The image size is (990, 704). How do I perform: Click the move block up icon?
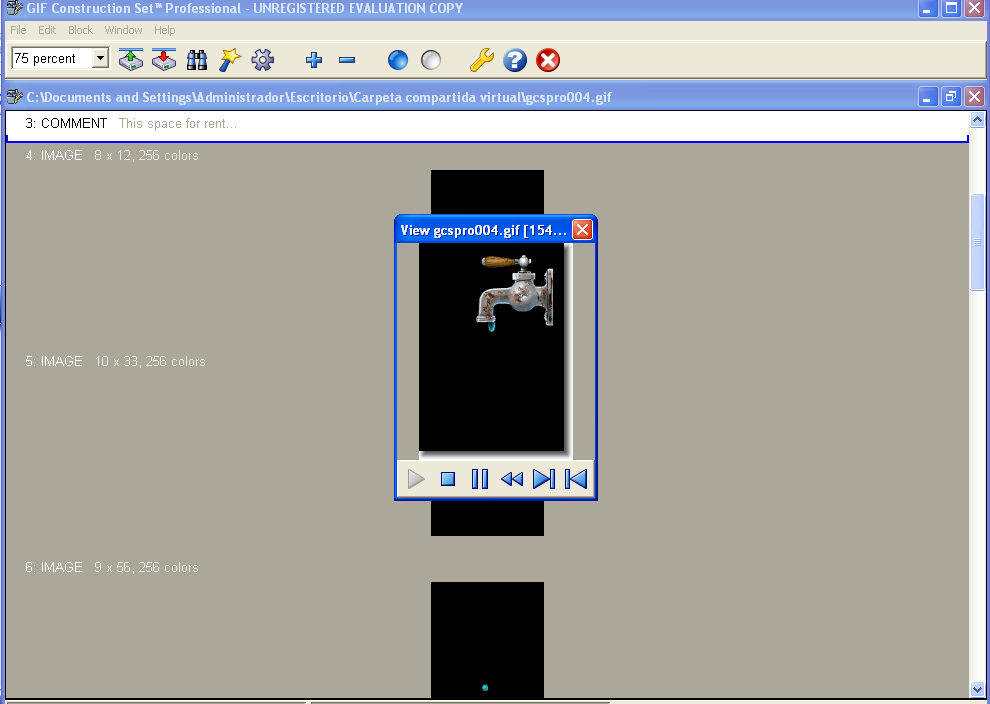(x=131, y=60)
